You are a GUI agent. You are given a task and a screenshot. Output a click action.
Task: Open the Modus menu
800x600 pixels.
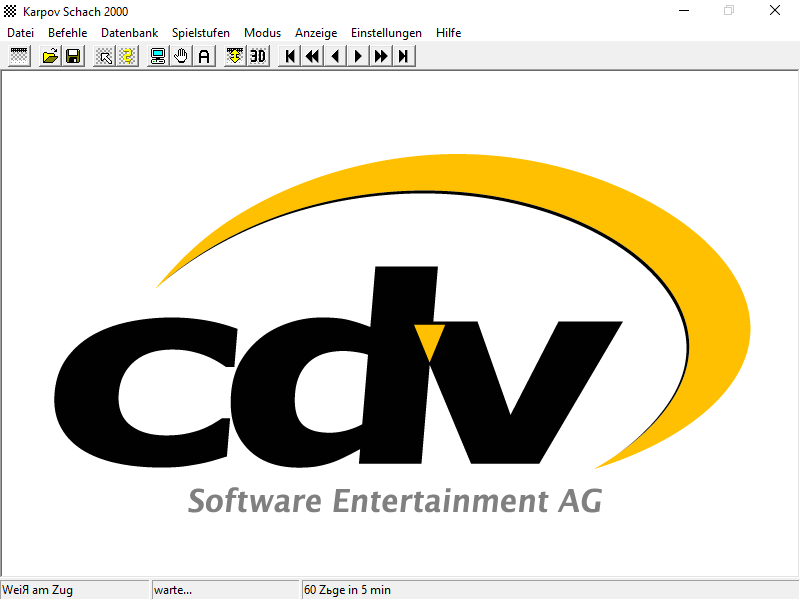point(262,33)
